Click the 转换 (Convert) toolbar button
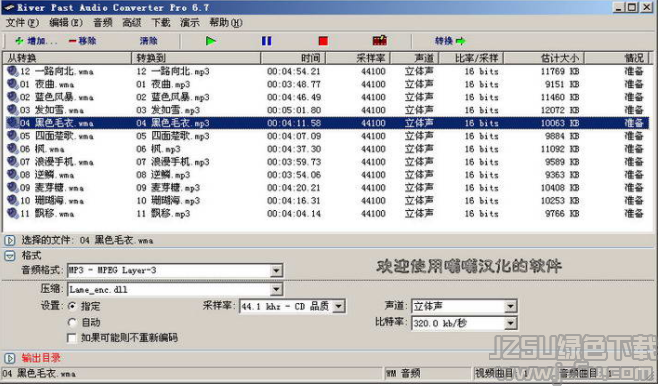Viewport: 659px width, 386px height. click(x=450, y=41)
